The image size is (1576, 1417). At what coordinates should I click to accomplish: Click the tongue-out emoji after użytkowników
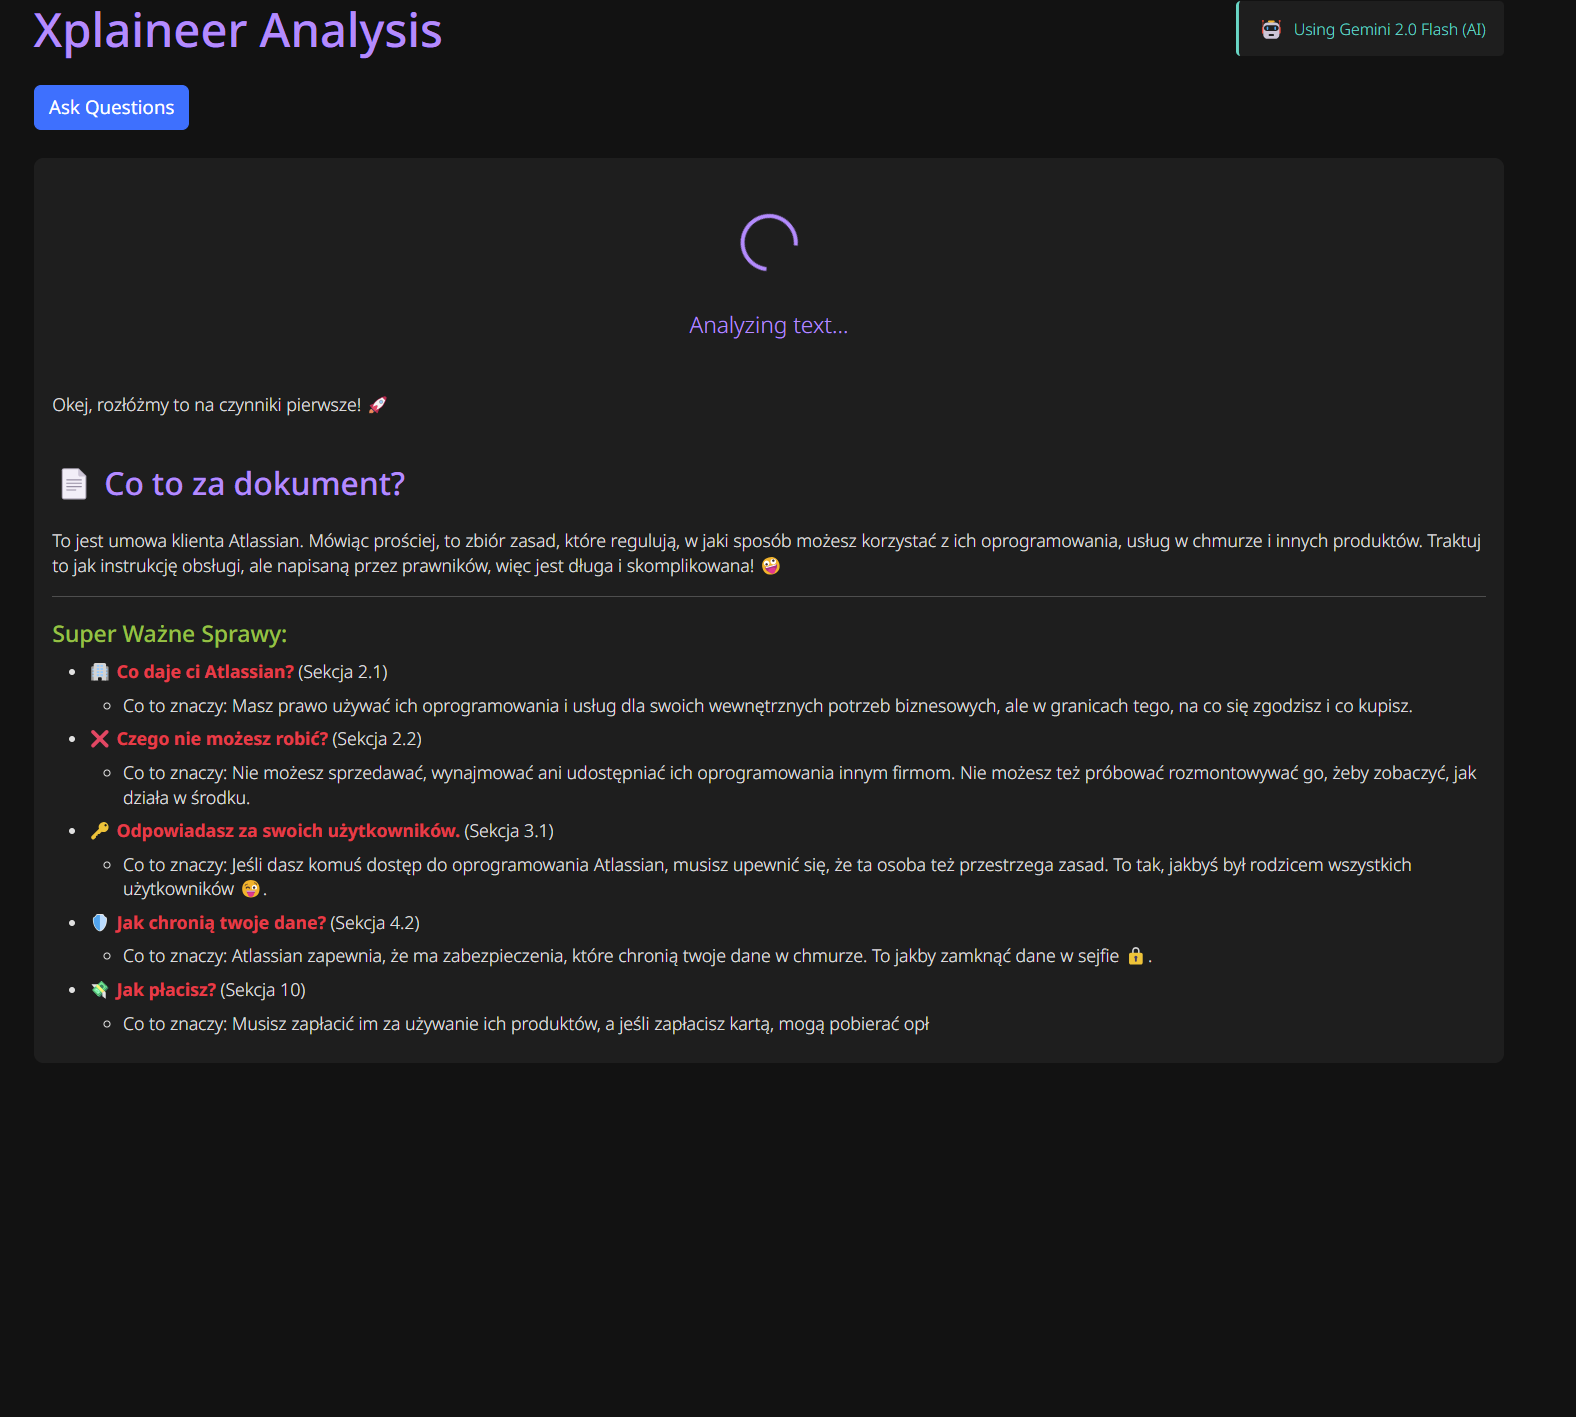point(251,889)
